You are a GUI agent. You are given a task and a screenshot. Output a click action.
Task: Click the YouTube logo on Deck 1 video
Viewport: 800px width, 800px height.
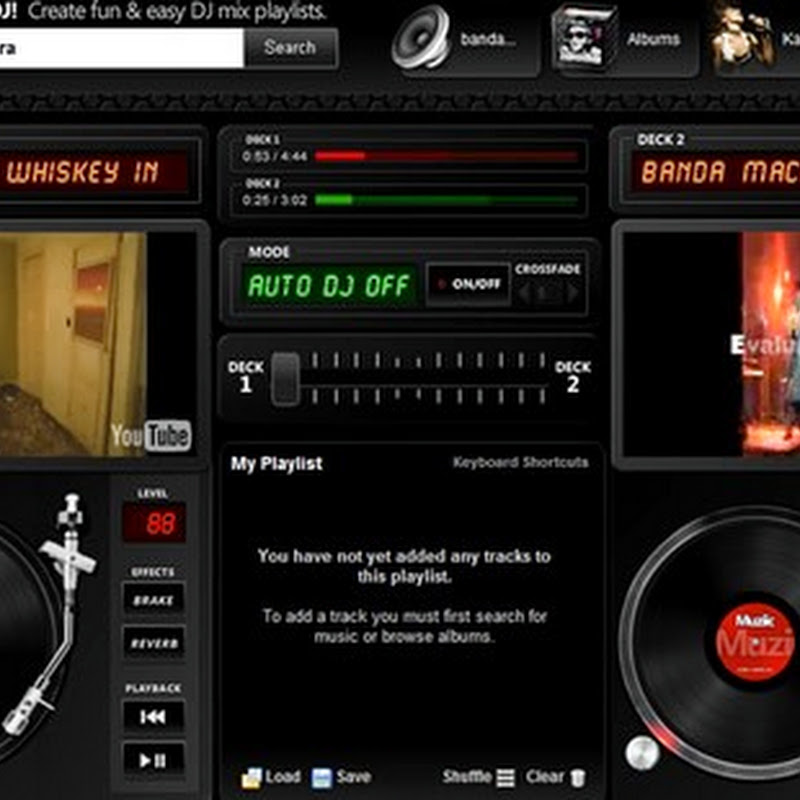coord(151,436)
